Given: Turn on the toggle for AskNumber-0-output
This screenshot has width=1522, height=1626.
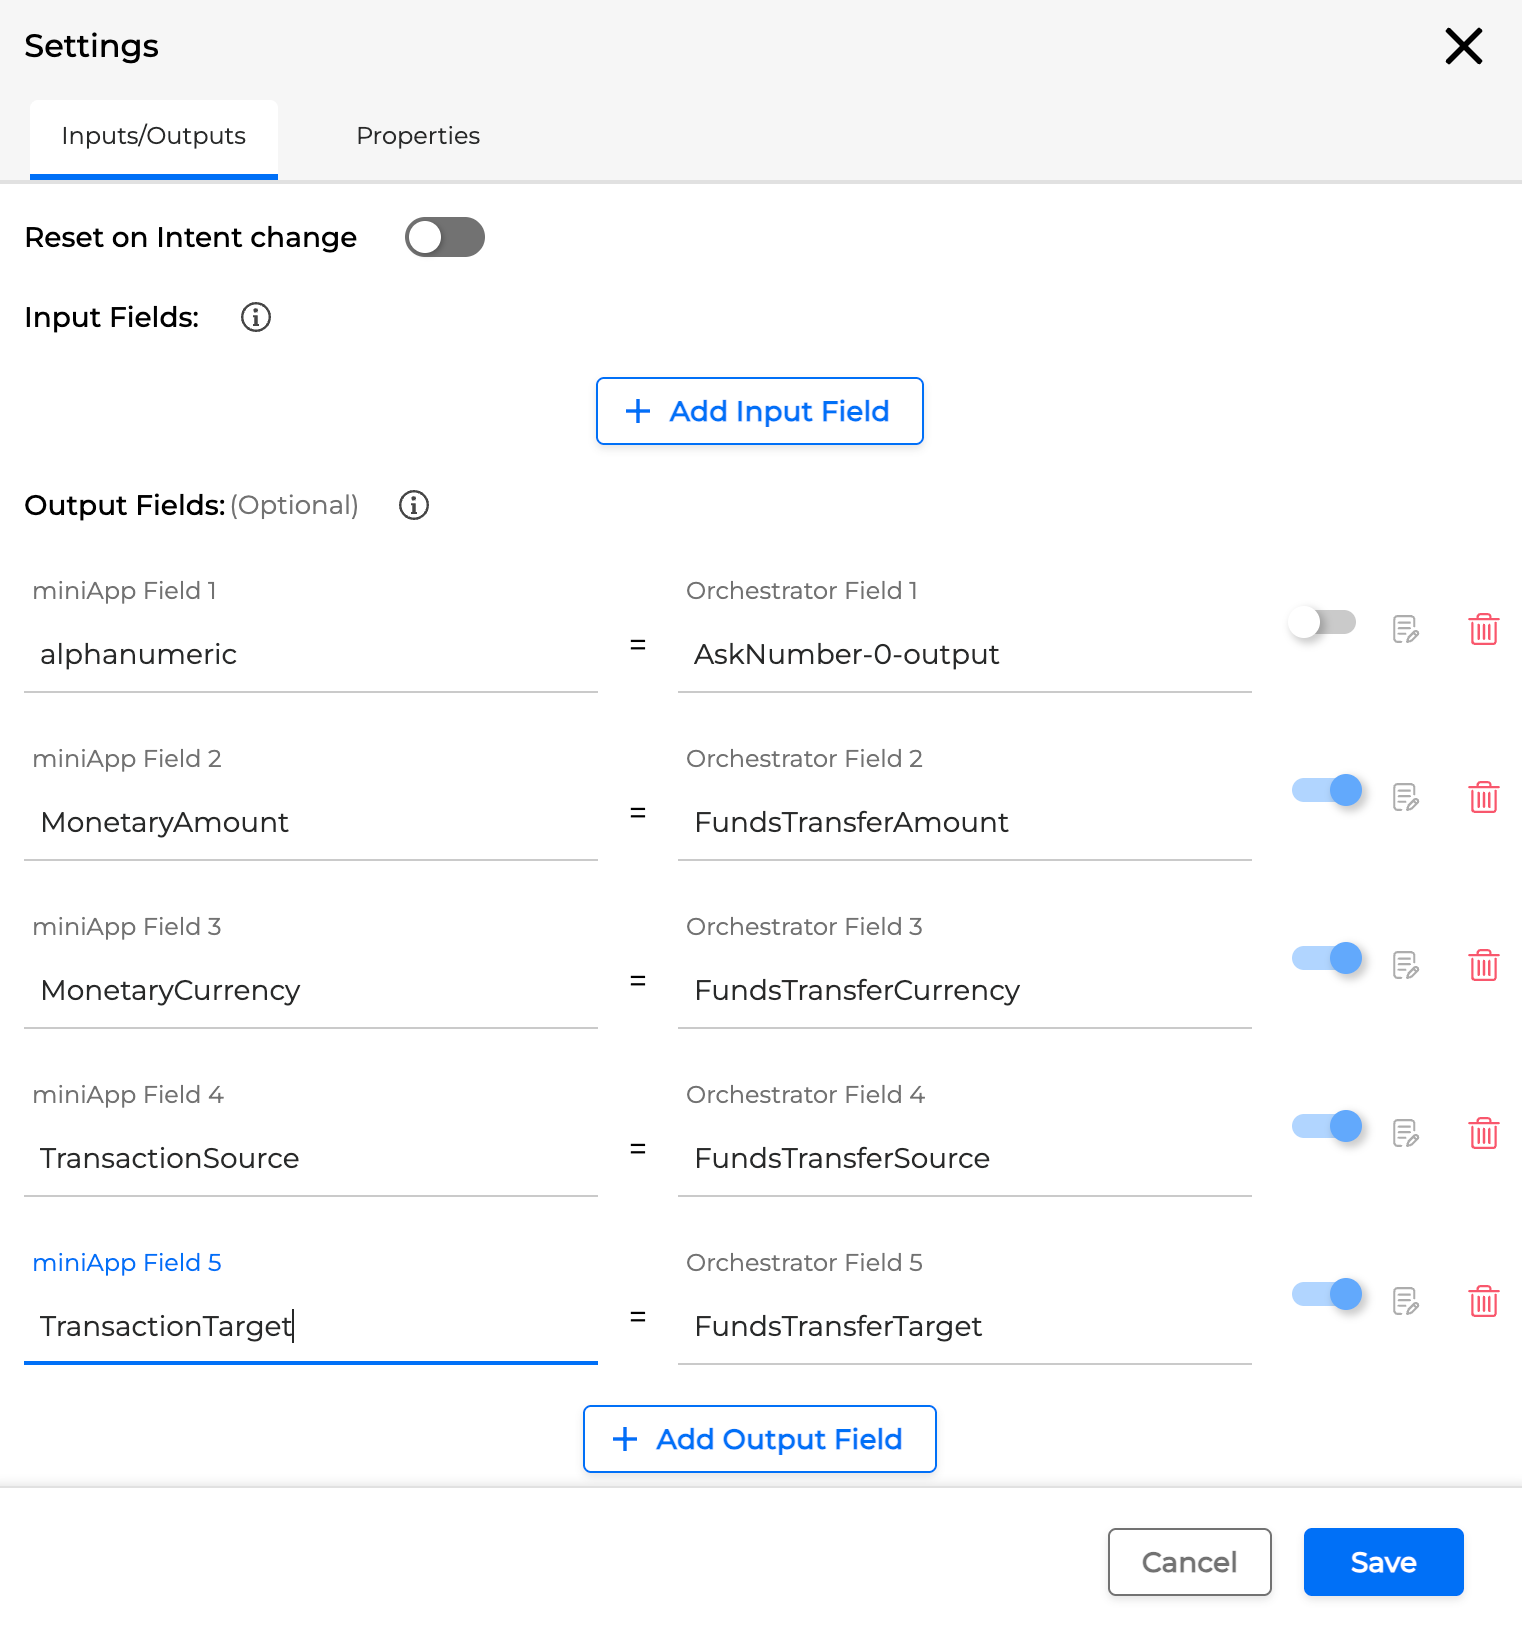Looking at the screenshot, I should (1323, 622).
